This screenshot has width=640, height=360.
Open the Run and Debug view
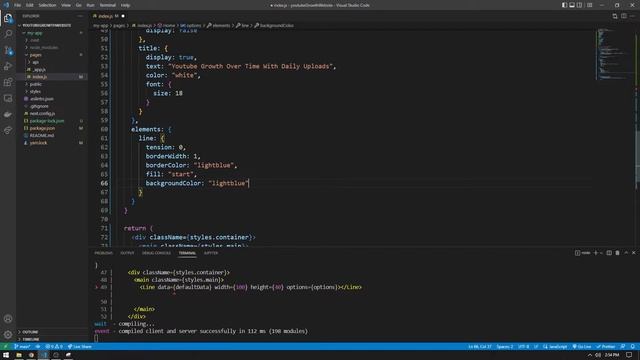tap(8, 66)
